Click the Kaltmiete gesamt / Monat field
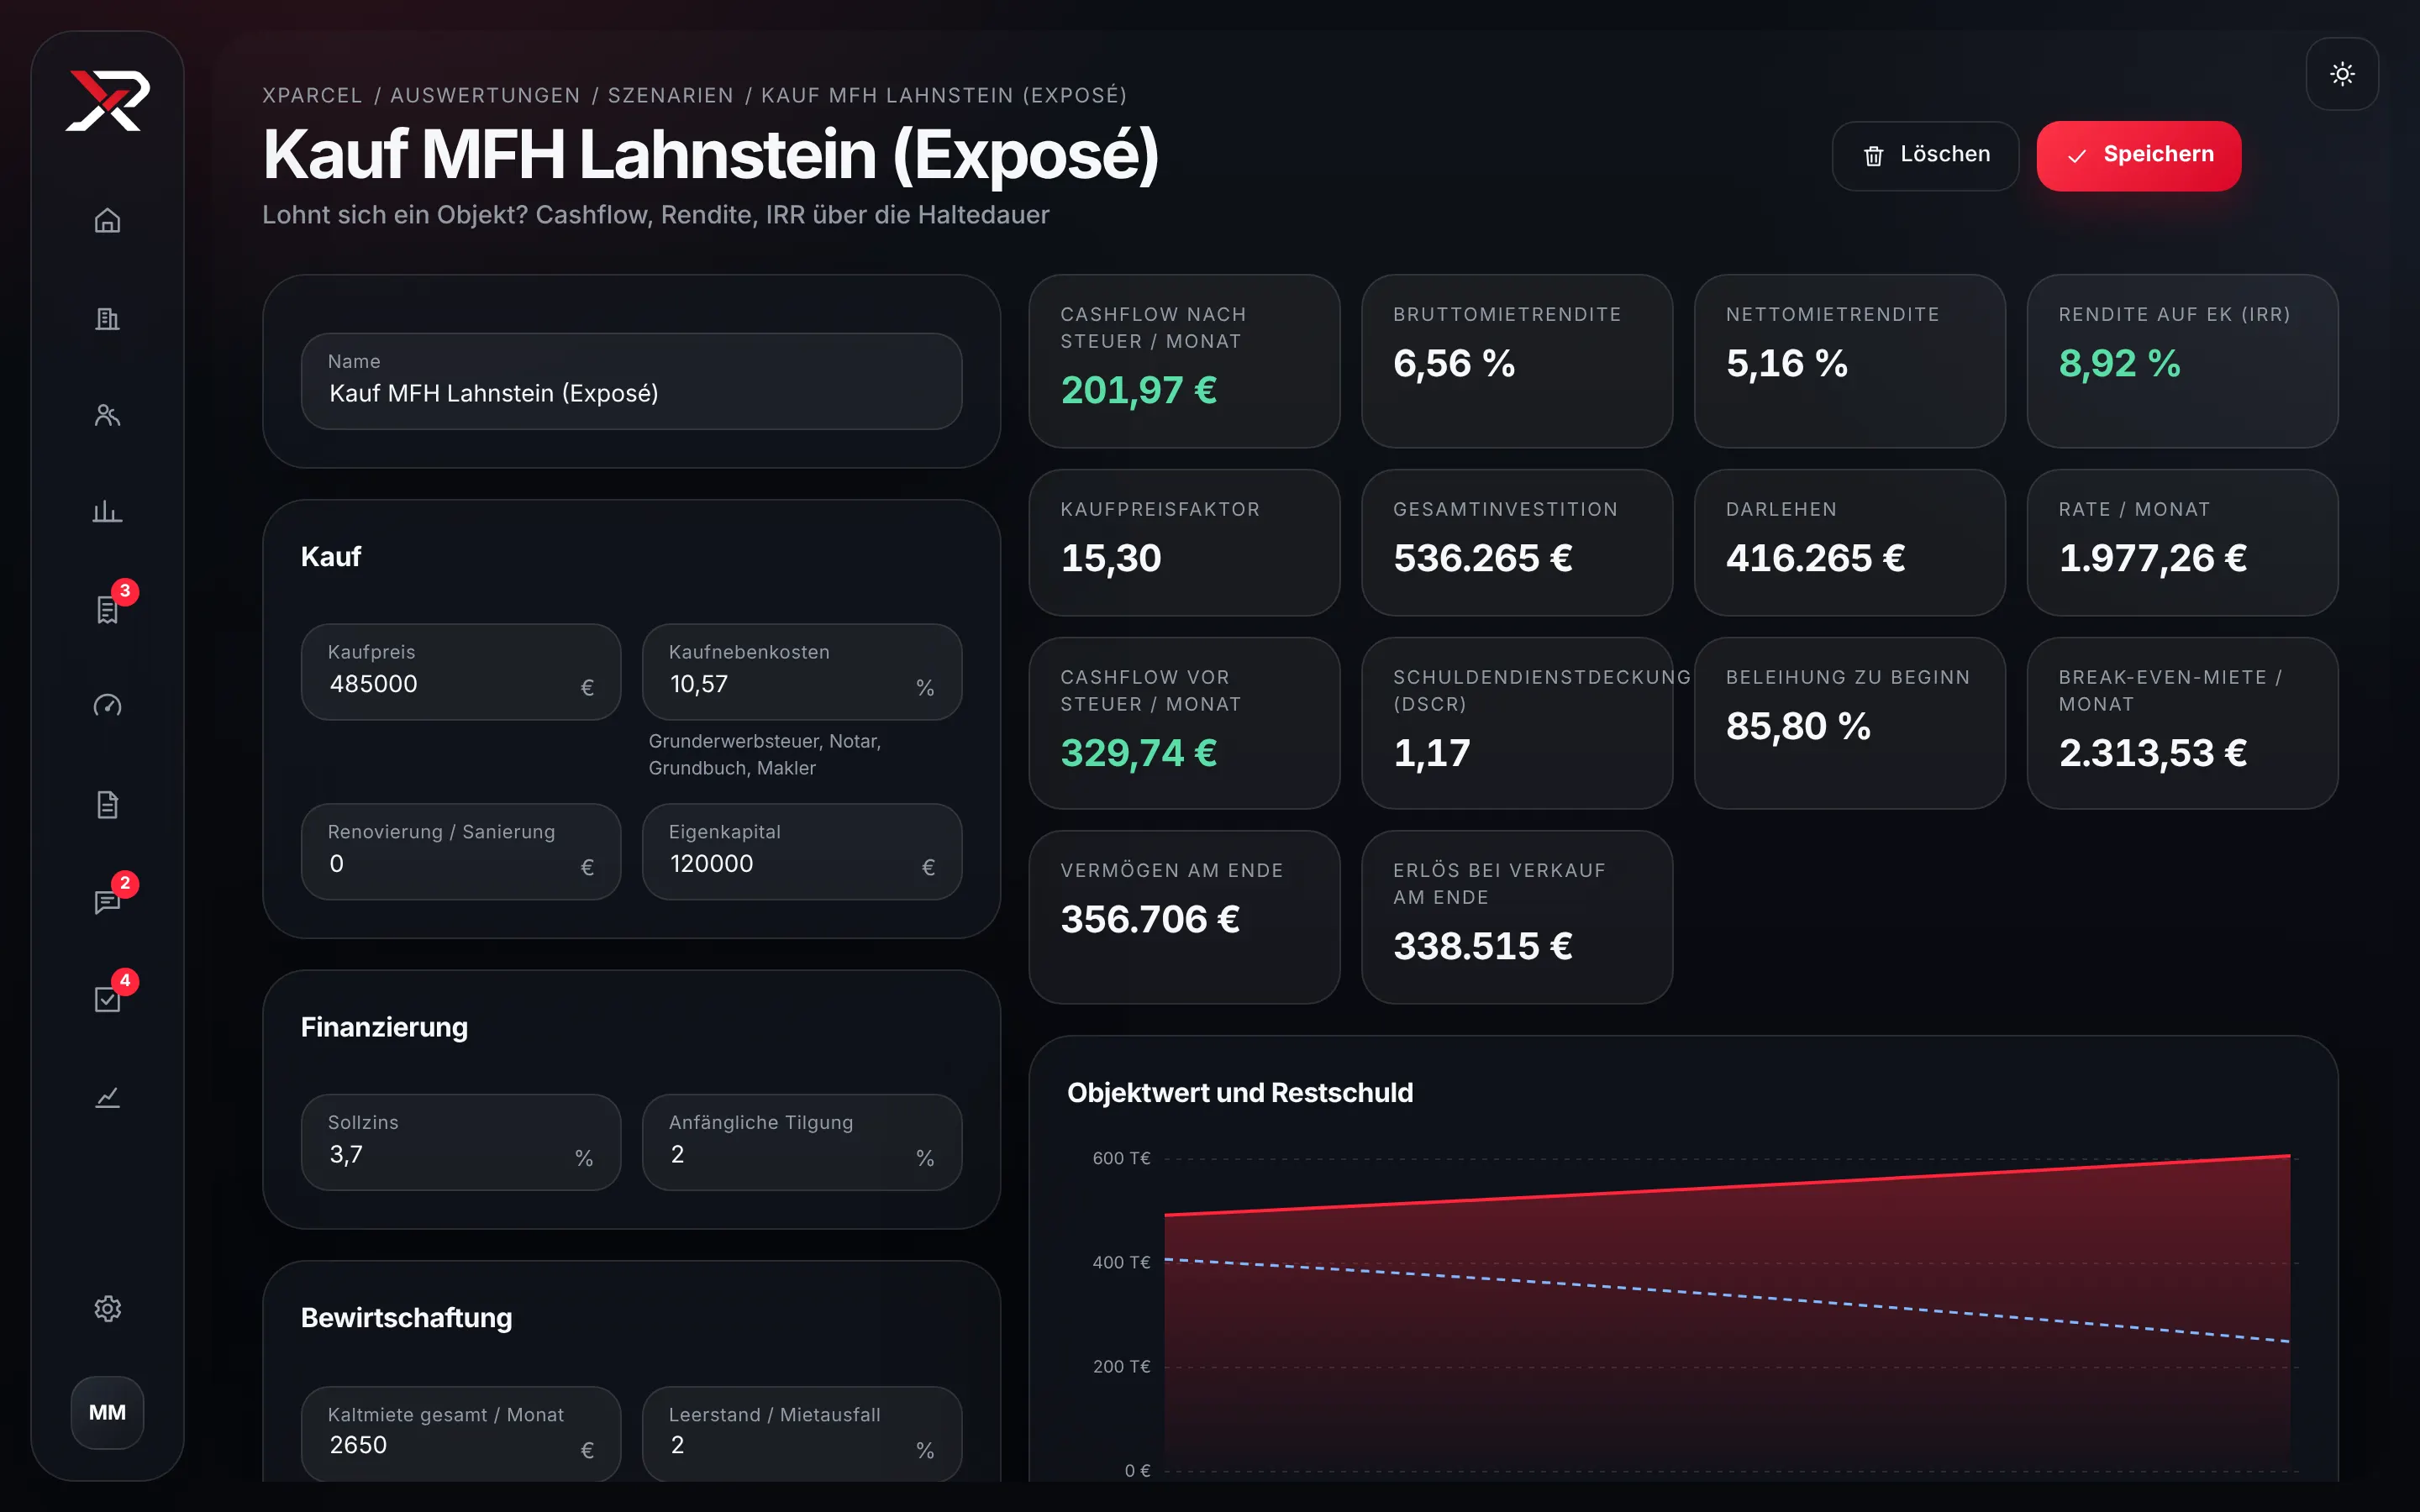The image size is (2420, 1512). (x=461, y=1433)
